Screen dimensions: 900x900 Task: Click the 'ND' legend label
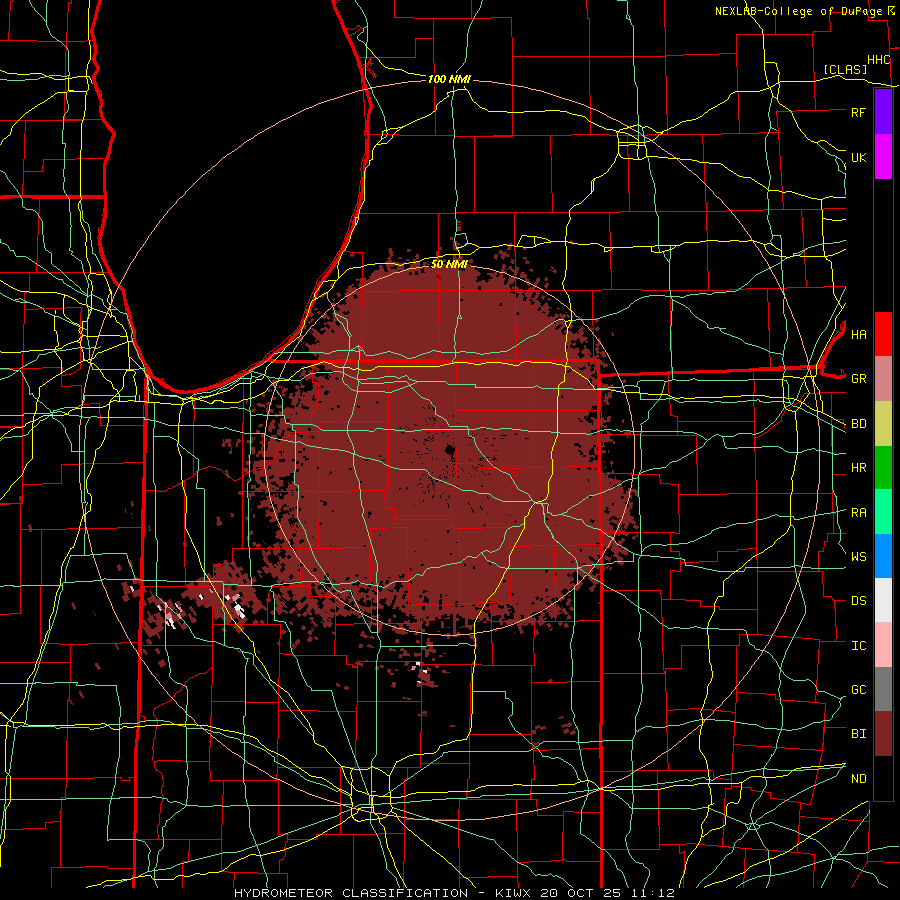[x=858, y=779]
